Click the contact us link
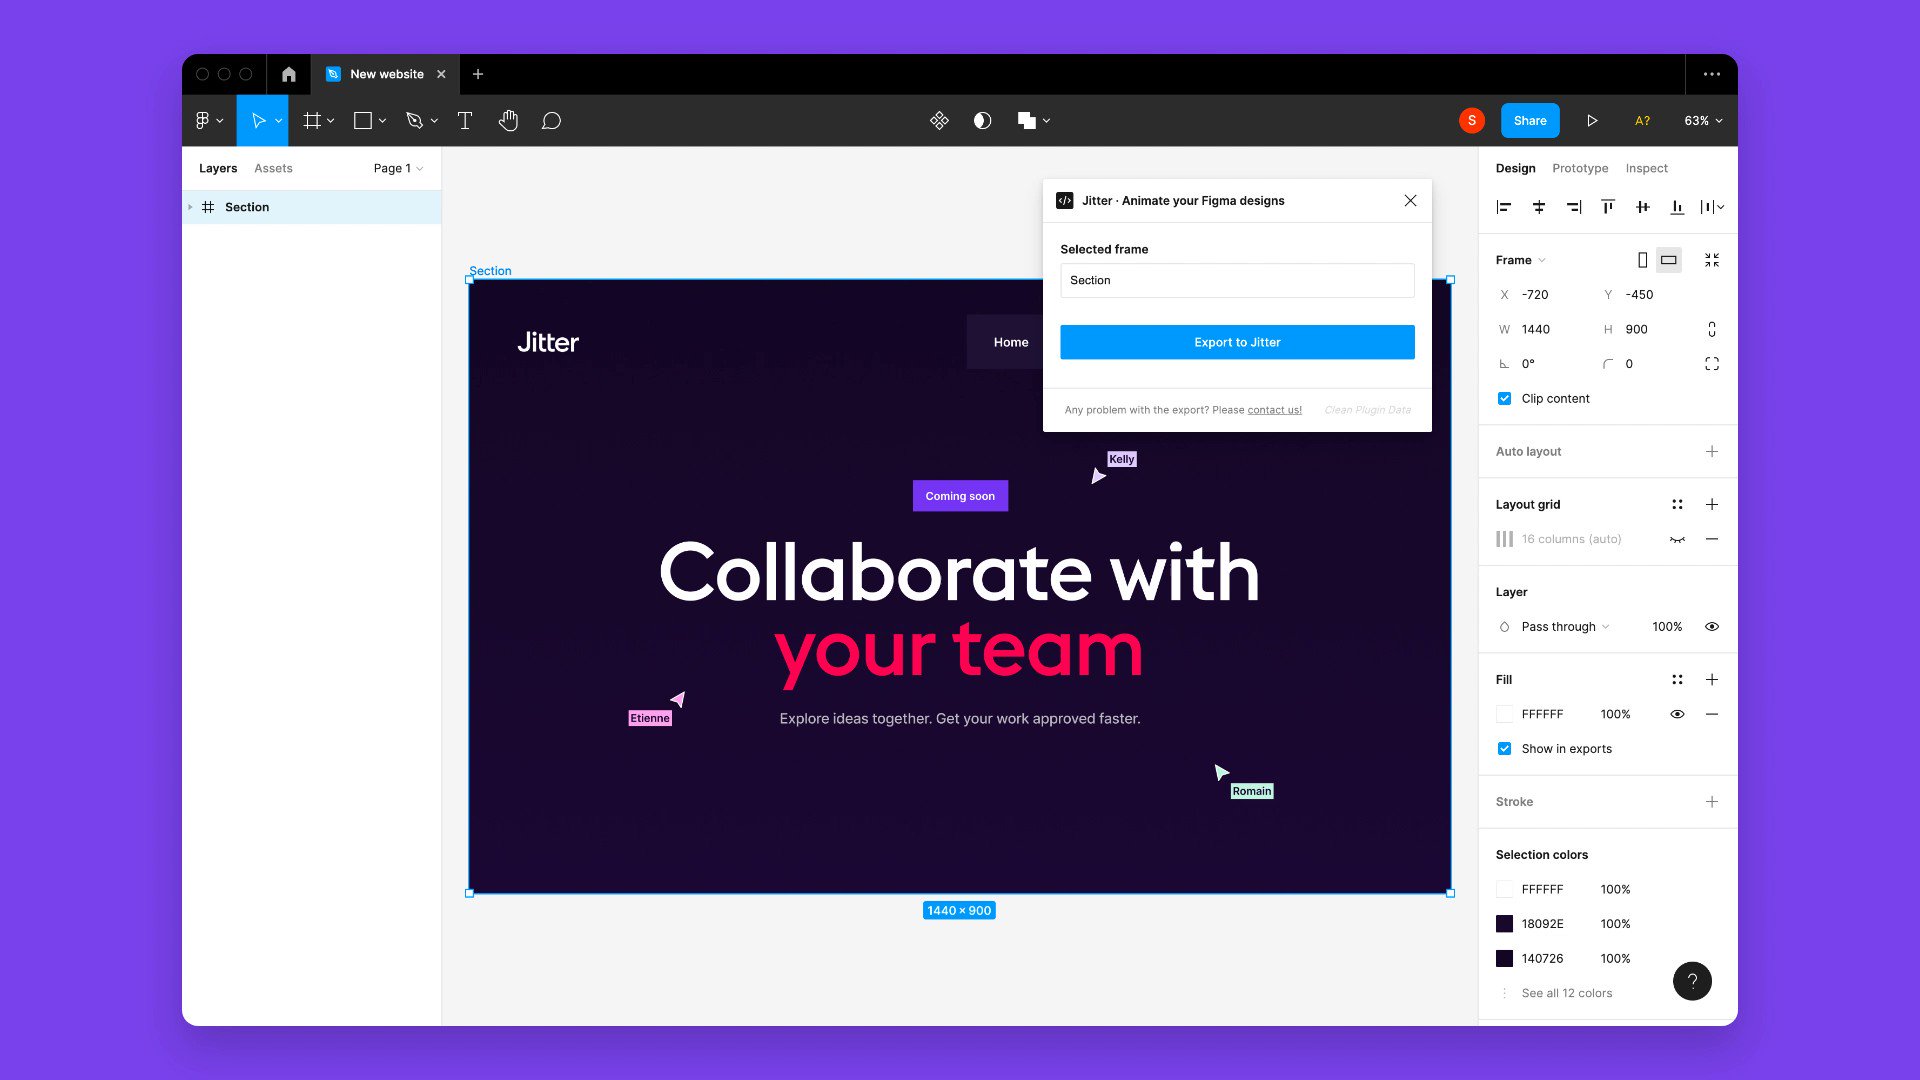This screenshot has height=1080, width=1920. click(x=1274, y=410)
